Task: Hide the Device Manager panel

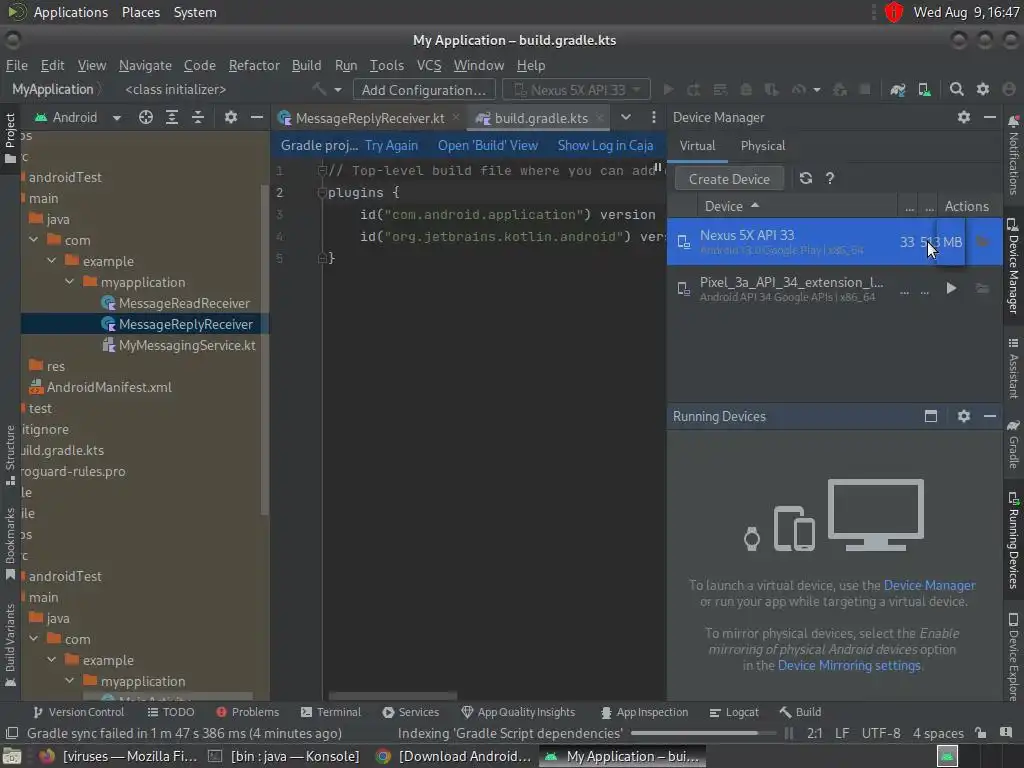Action: point(990,118)
